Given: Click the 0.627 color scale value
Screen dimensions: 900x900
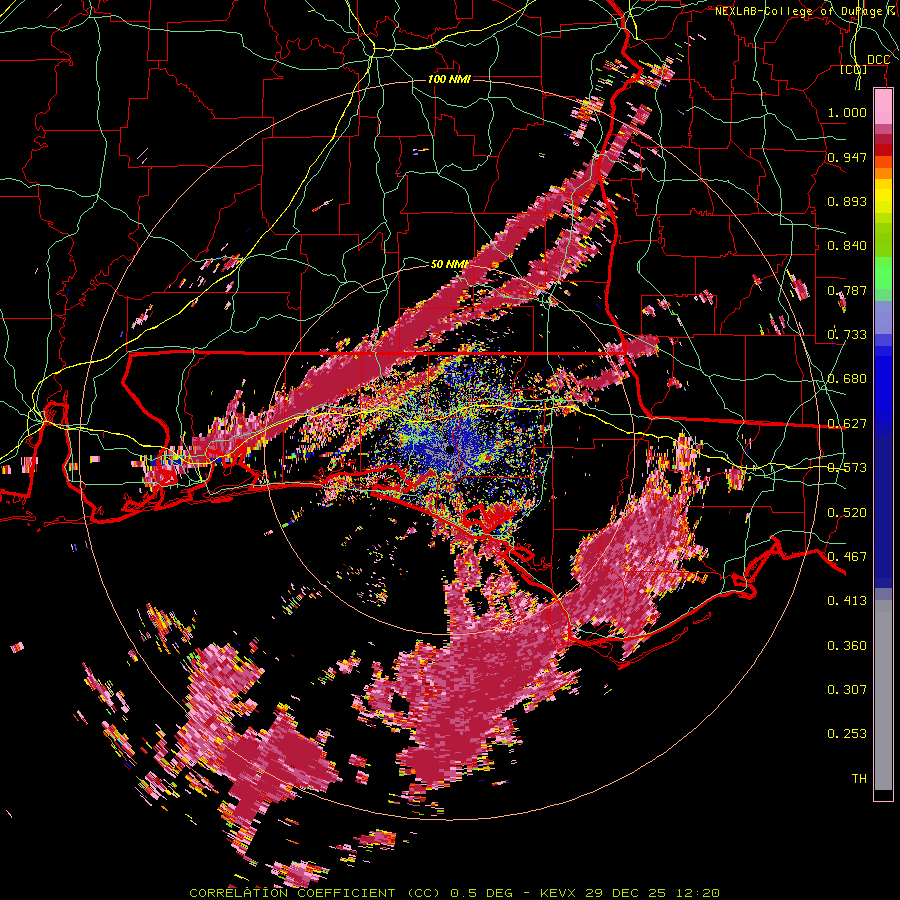Looking at the screenshot, I should click(847, 424).
